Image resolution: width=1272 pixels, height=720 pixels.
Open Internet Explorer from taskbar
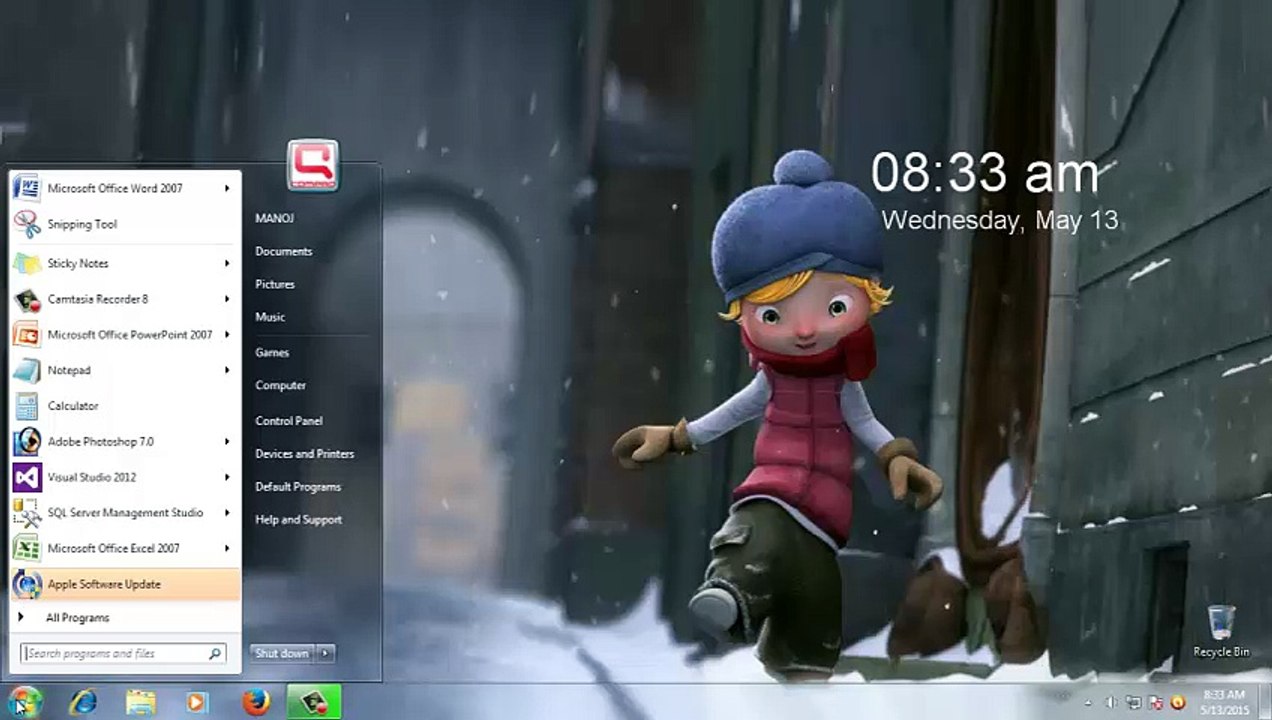coord(83,703)
